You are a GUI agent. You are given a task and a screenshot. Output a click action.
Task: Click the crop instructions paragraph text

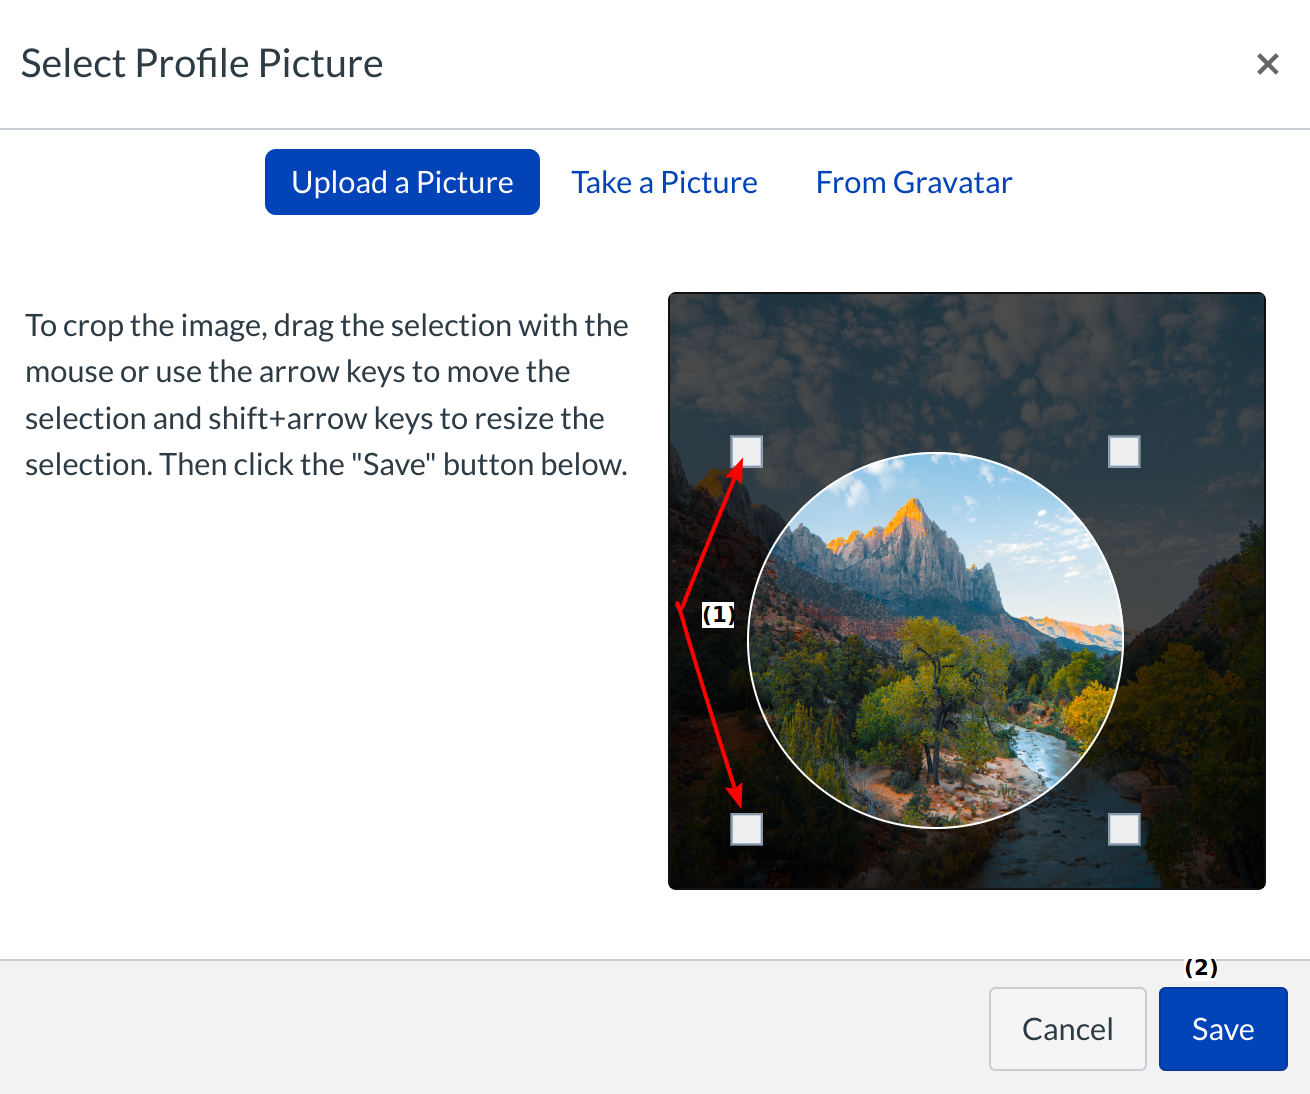[326, 395]
